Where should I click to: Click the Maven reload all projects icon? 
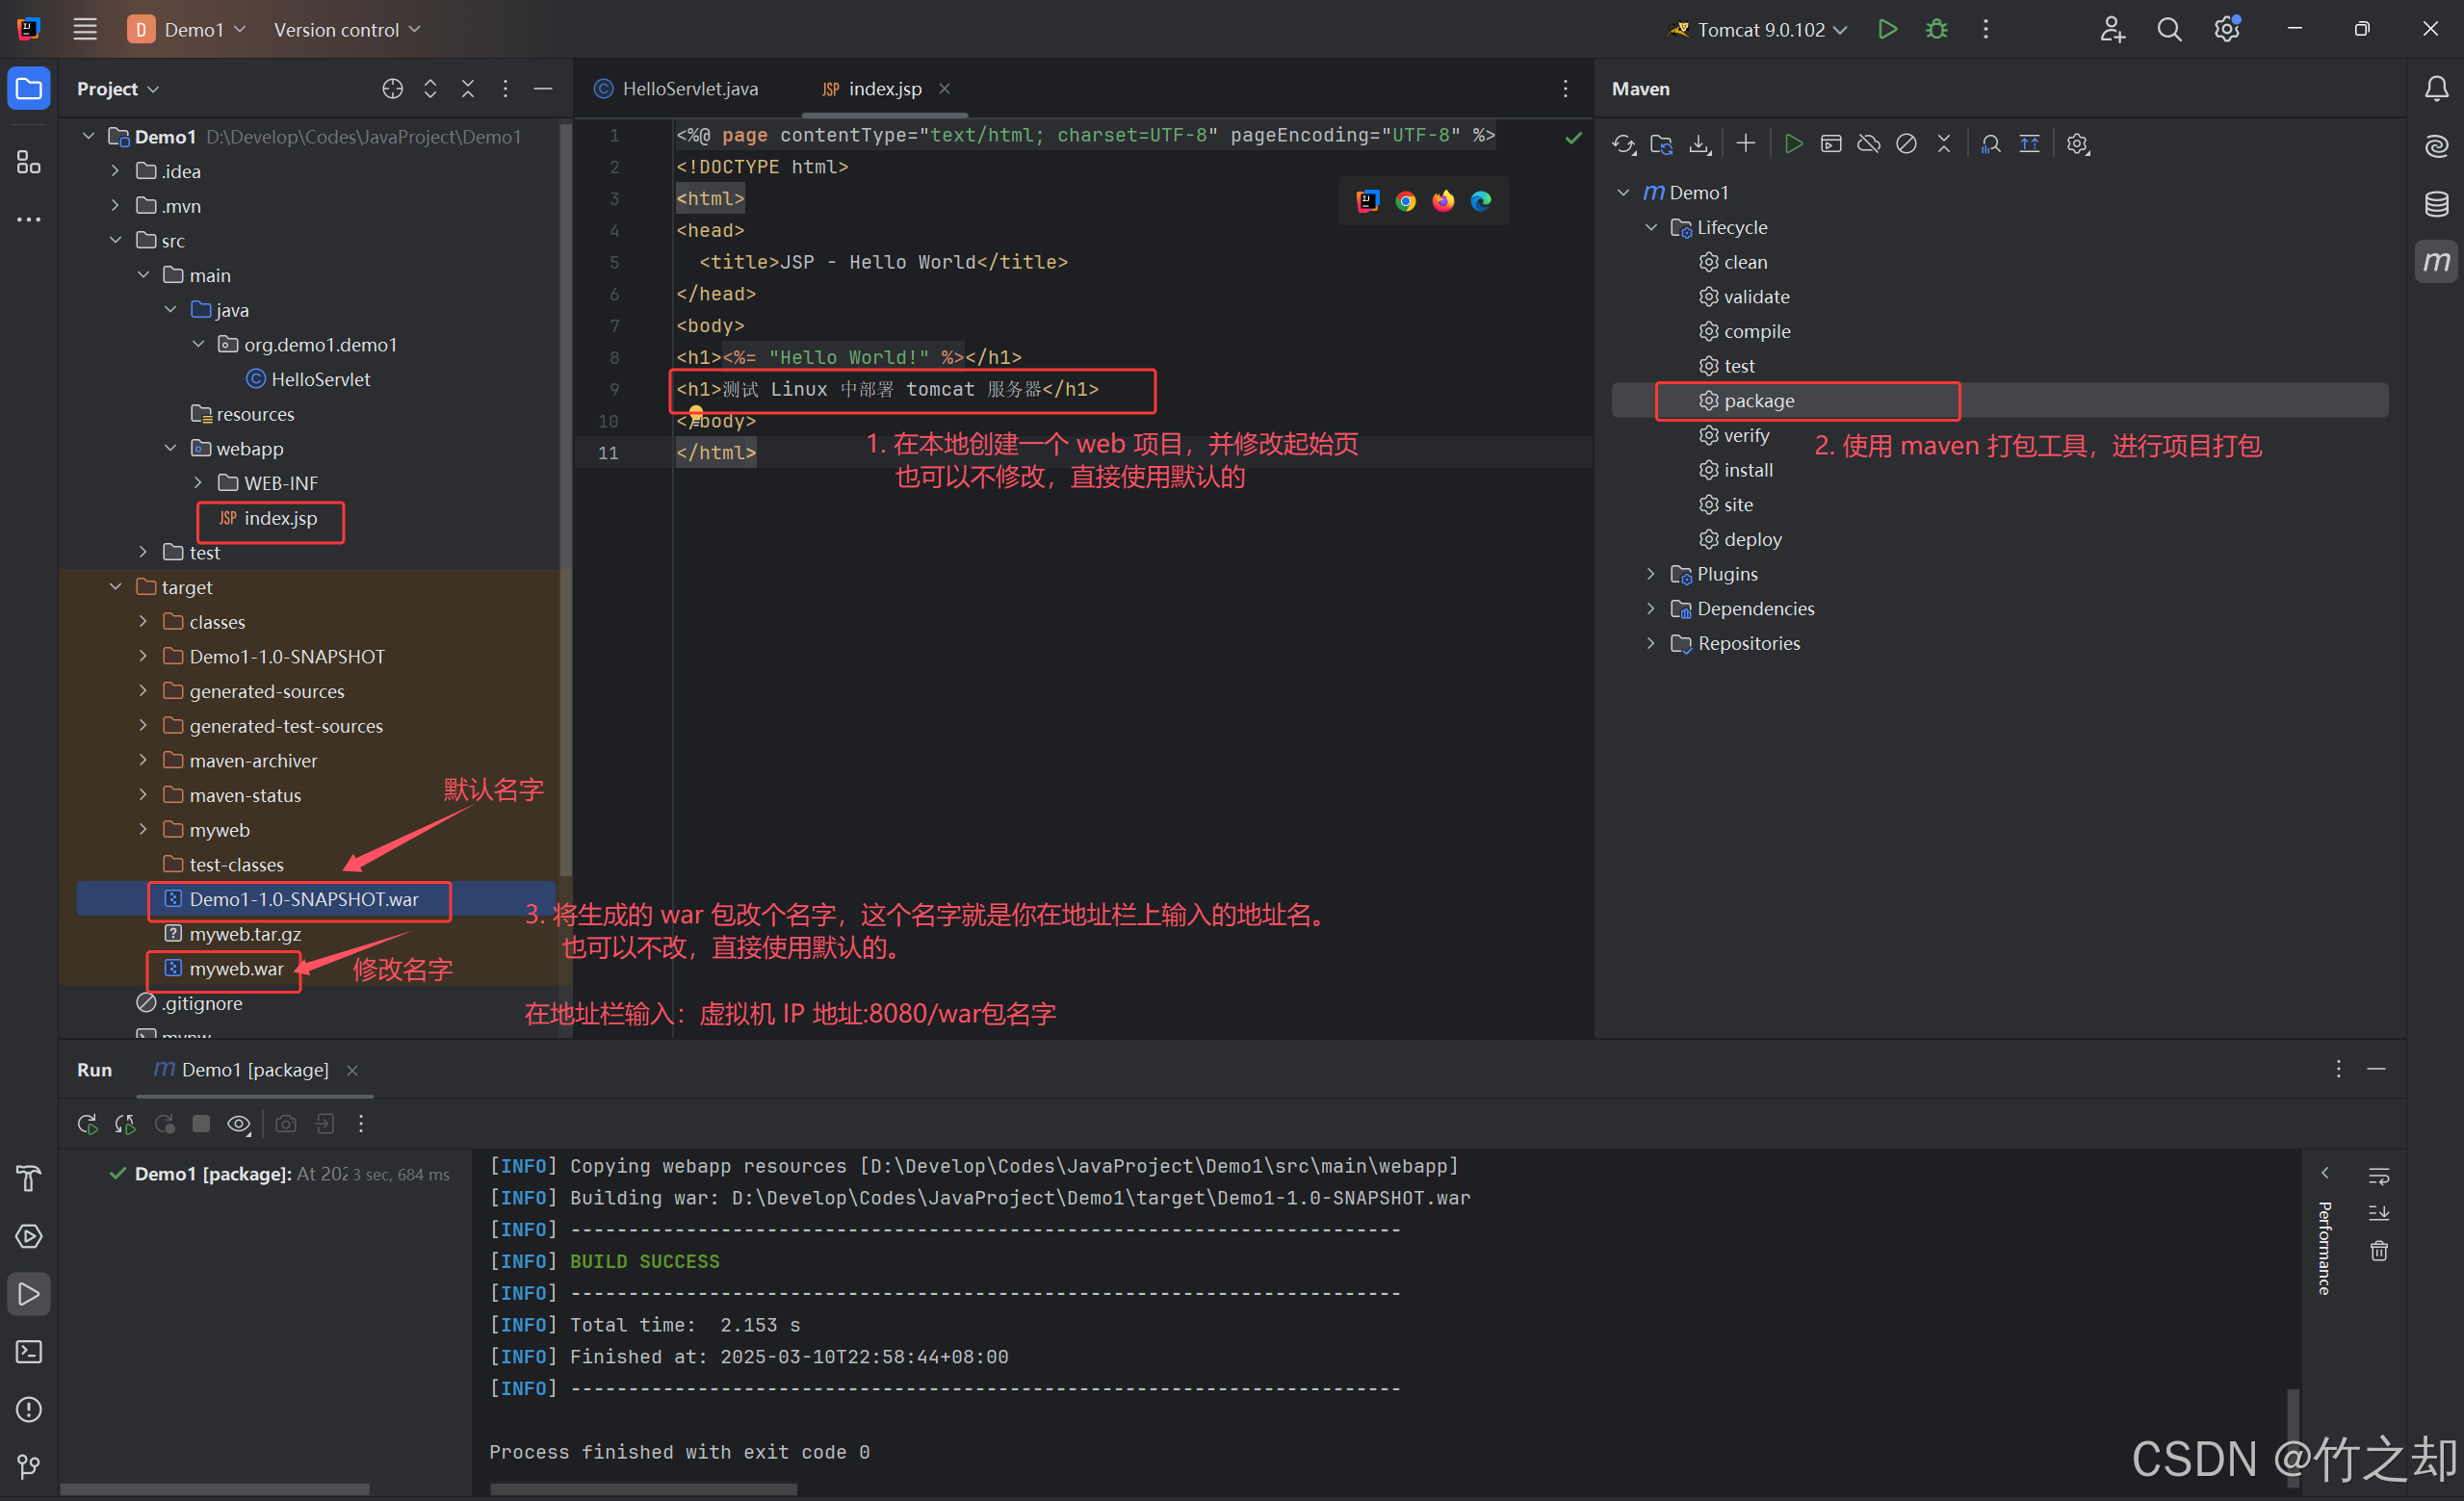tap(1623, 144)
